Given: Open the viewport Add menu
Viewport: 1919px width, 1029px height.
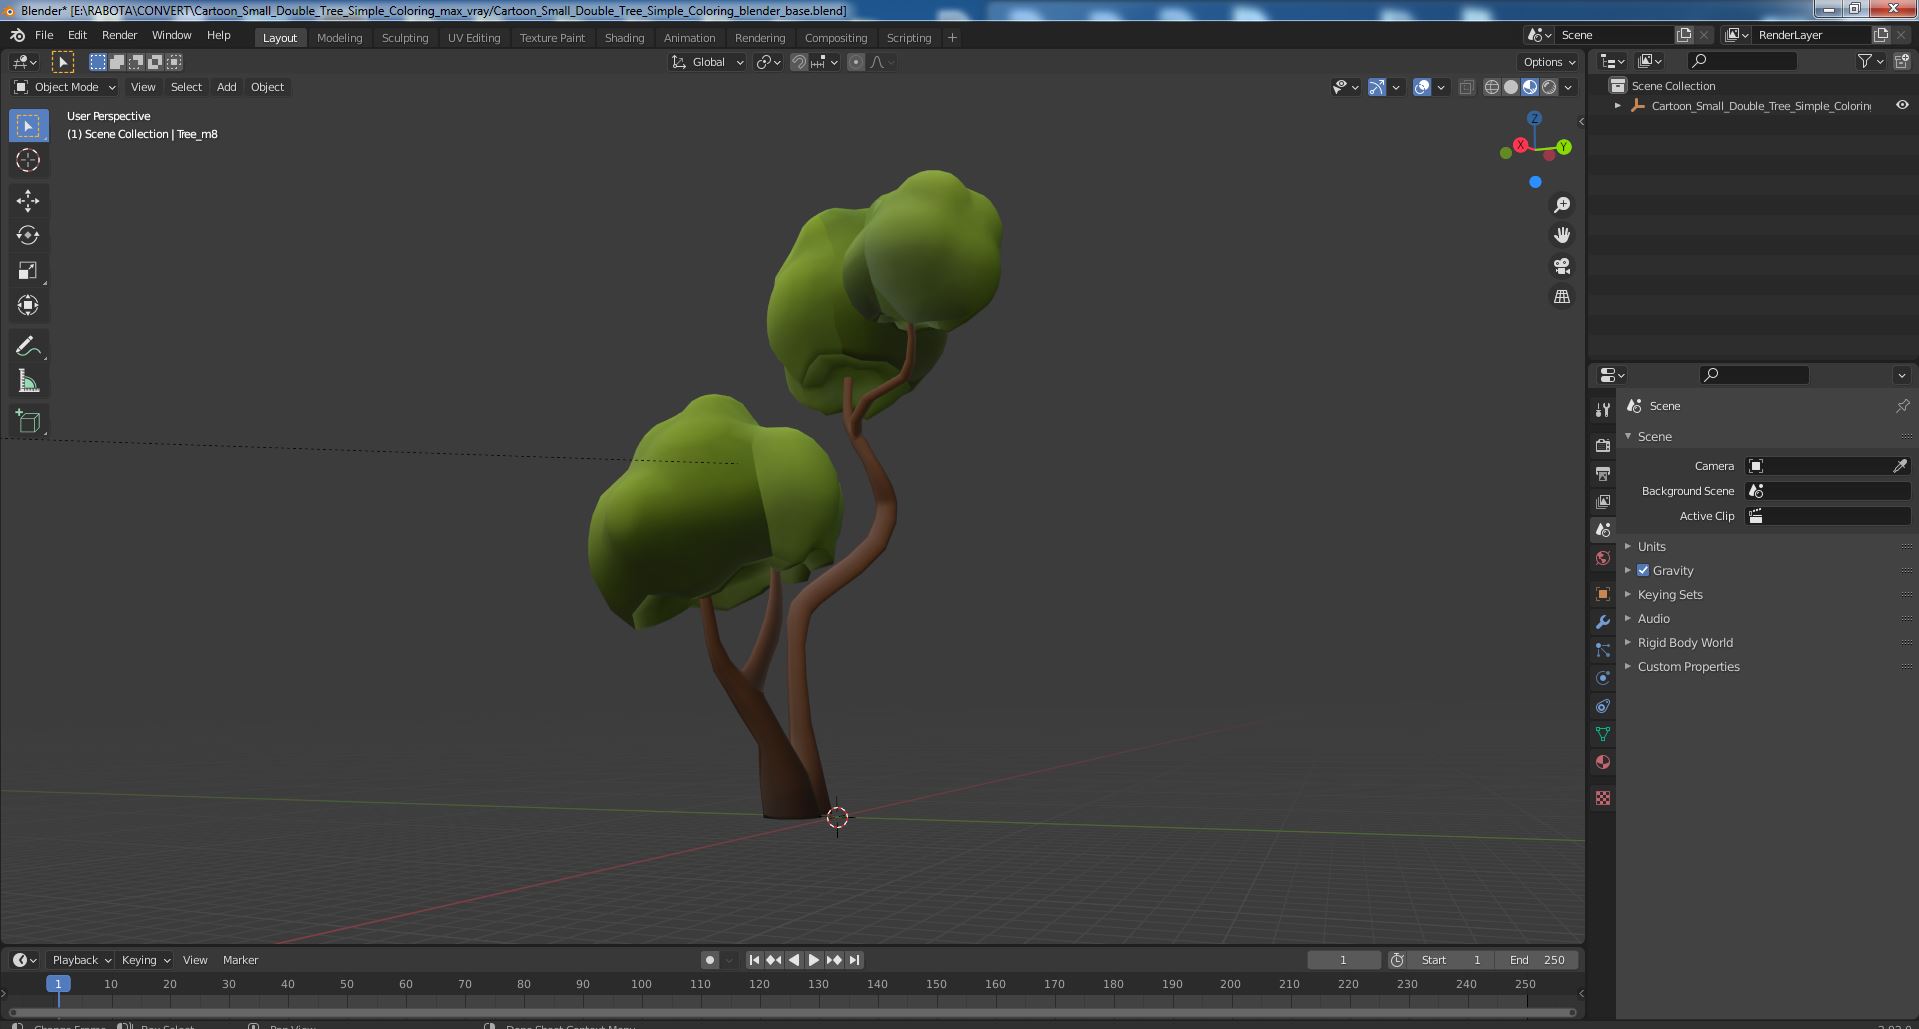Looking at the screenshot, I should (x=227, y=87).
